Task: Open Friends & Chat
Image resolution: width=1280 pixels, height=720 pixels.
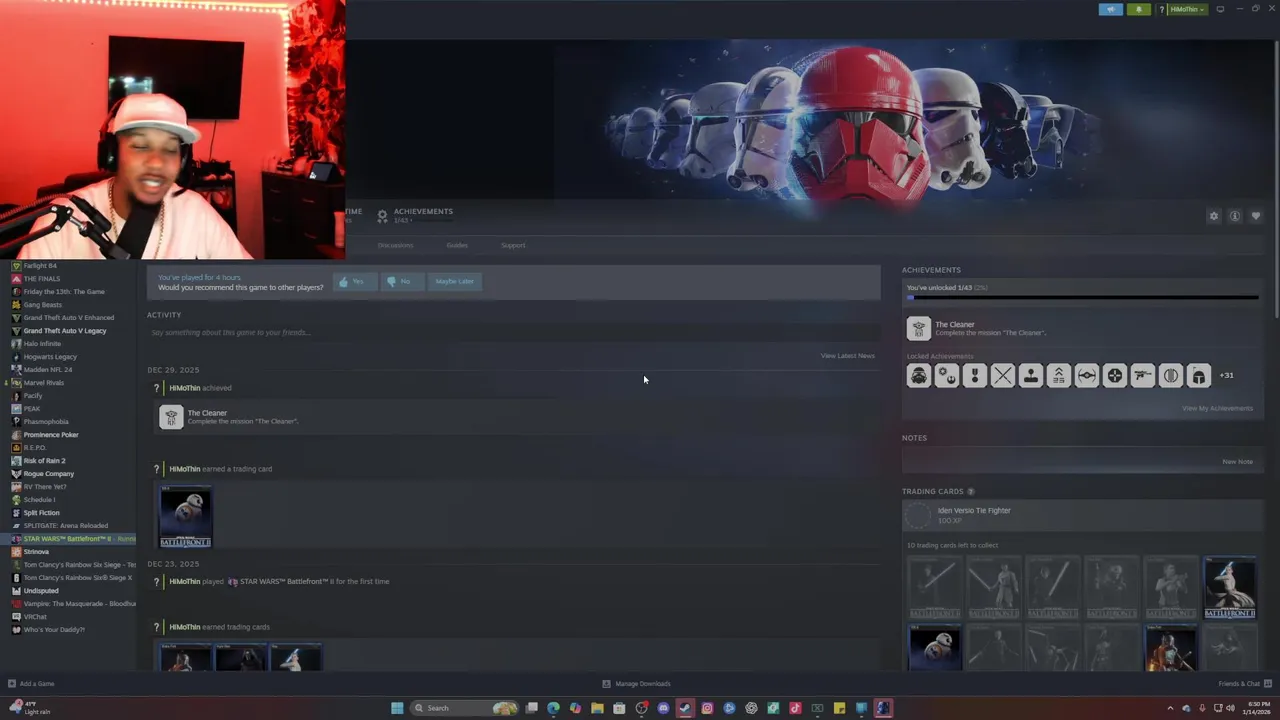Action: (x=1243, y=684)
